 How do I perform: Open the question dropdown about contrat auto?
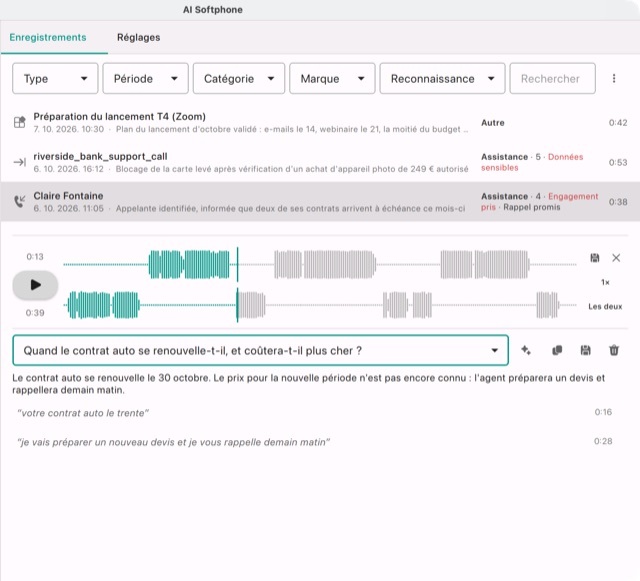coord(260,350)
